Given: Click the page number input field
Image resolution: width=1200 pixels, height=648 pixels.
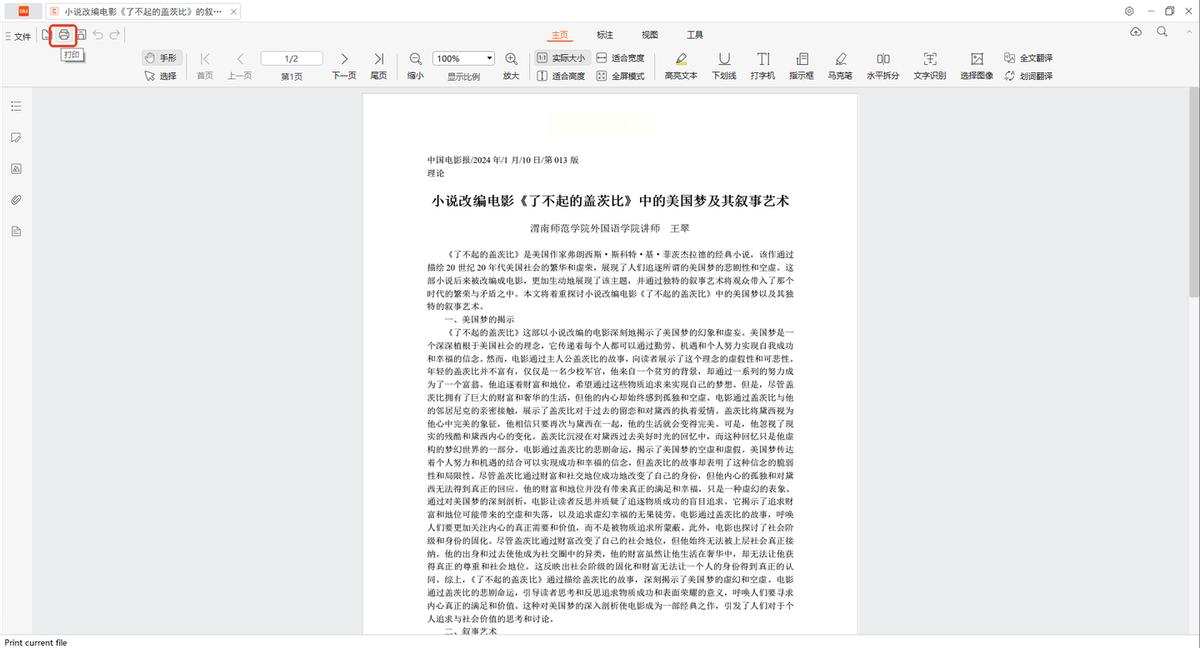Looking at the screenshot, I should pyautogui.click(x=290, y=57).
